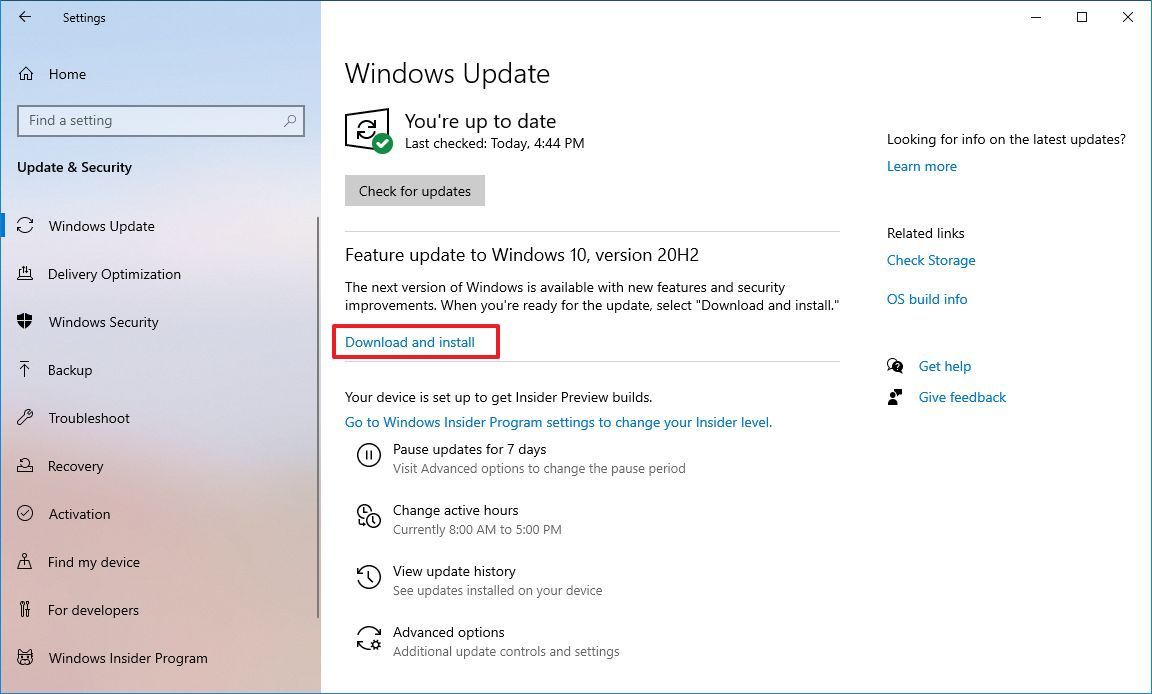Click the Backup up-arrow icon
Screen dimensions: 1152x694
coord(24,370)
